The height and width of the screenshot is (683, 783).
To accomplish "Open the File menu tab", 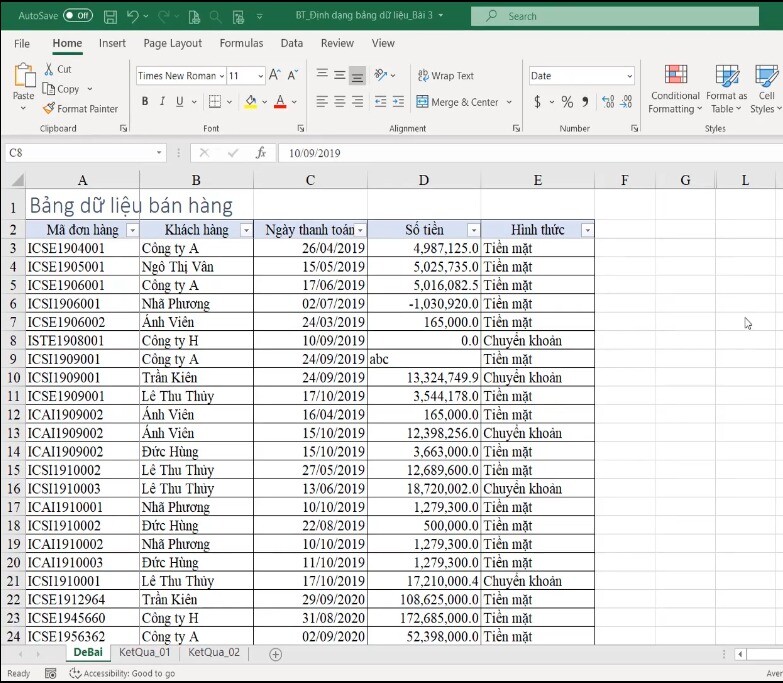I will coord(21,43).
